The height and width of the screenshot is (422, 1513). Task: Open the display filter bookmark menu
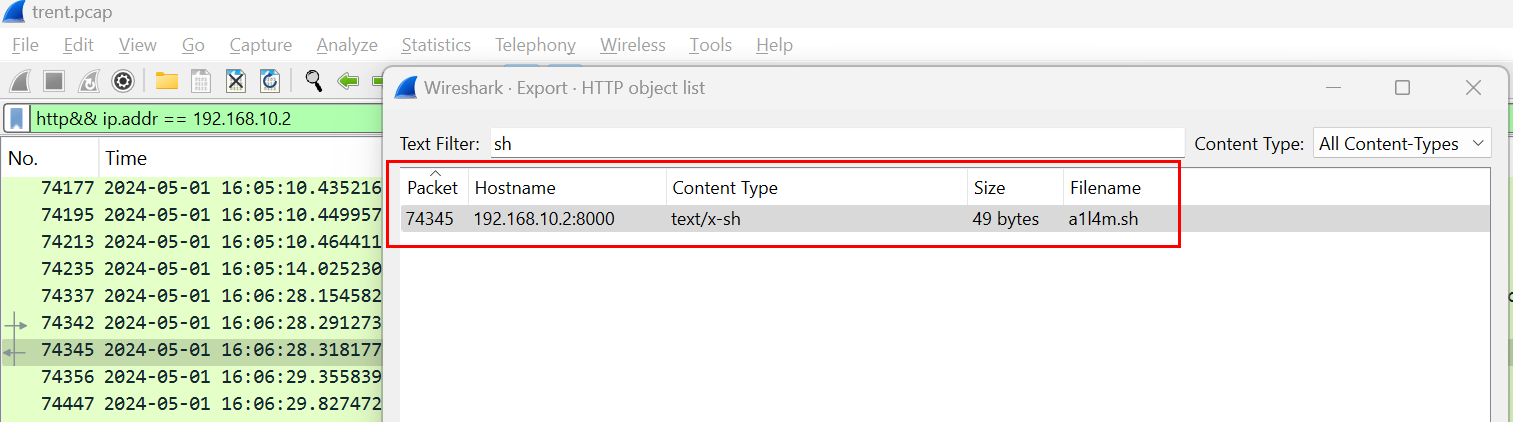click(x=17, y=119)
